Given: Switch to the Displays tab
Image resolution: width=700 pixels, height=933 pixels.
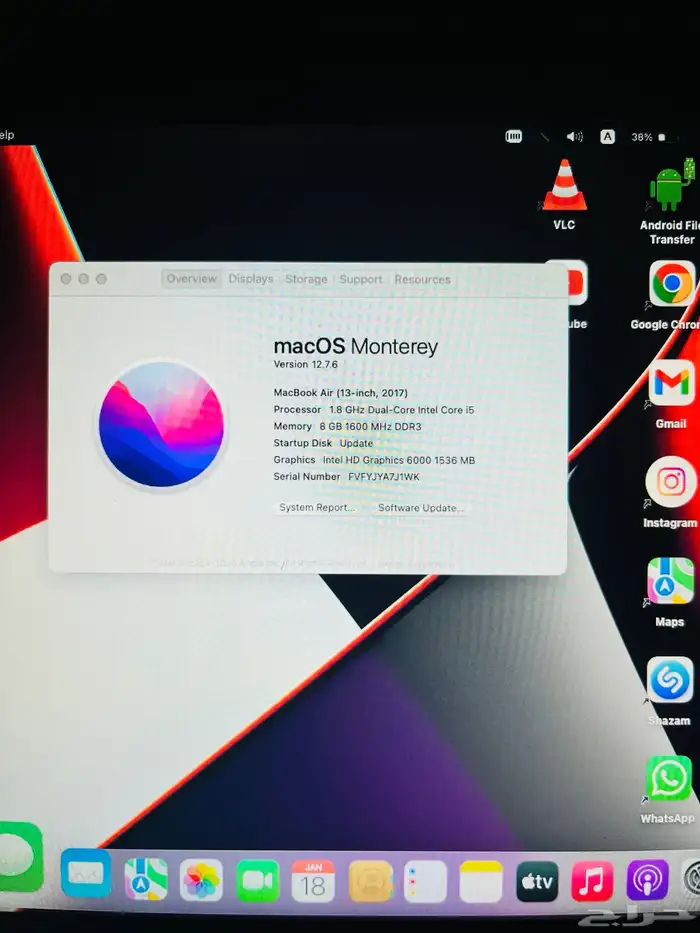Looking at the screenshot, I should [250, 280].
